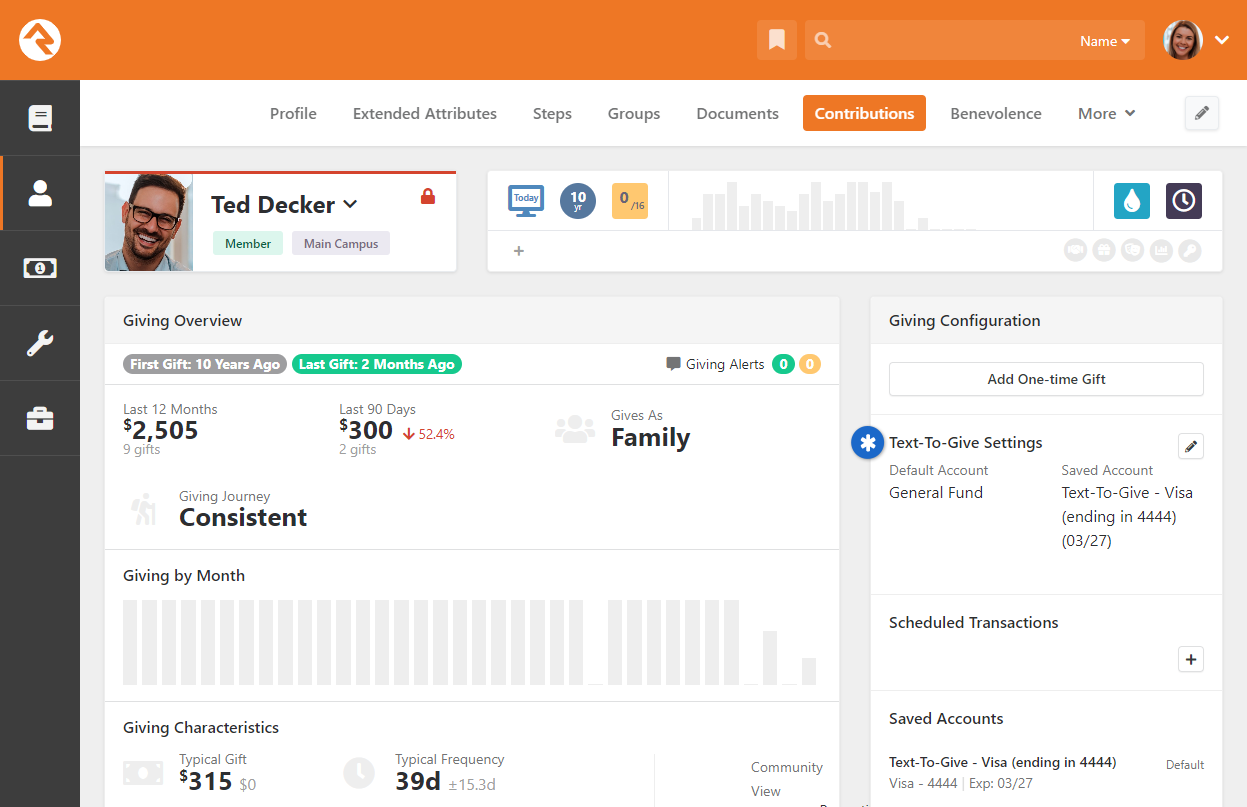This screenshot has height=807, width=1247.
Task: Open the More tab dropdown
Action: tap(1106, 113)
